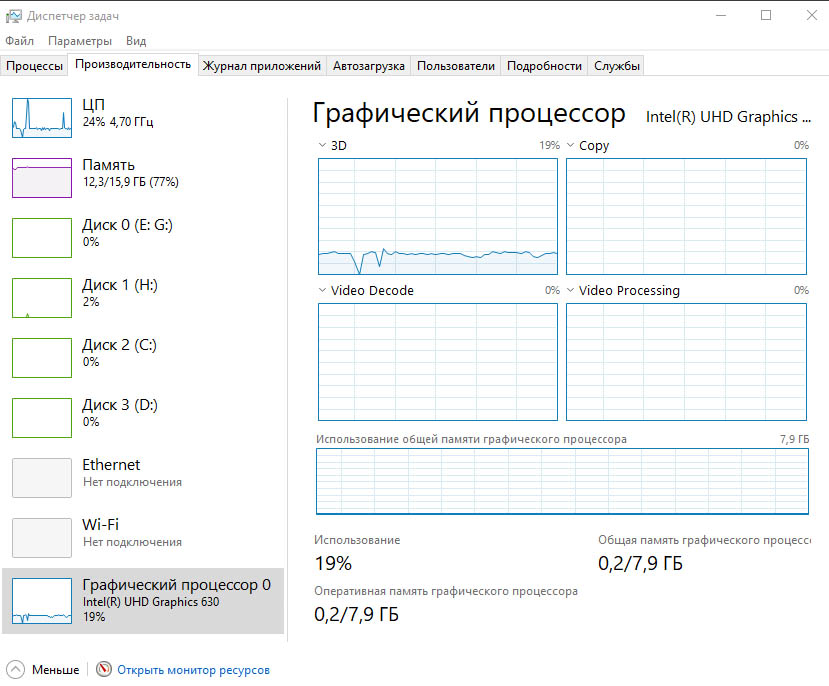
Task: Select the Диск 0 (E: G:) graph thumbnail
Action: 41,237
